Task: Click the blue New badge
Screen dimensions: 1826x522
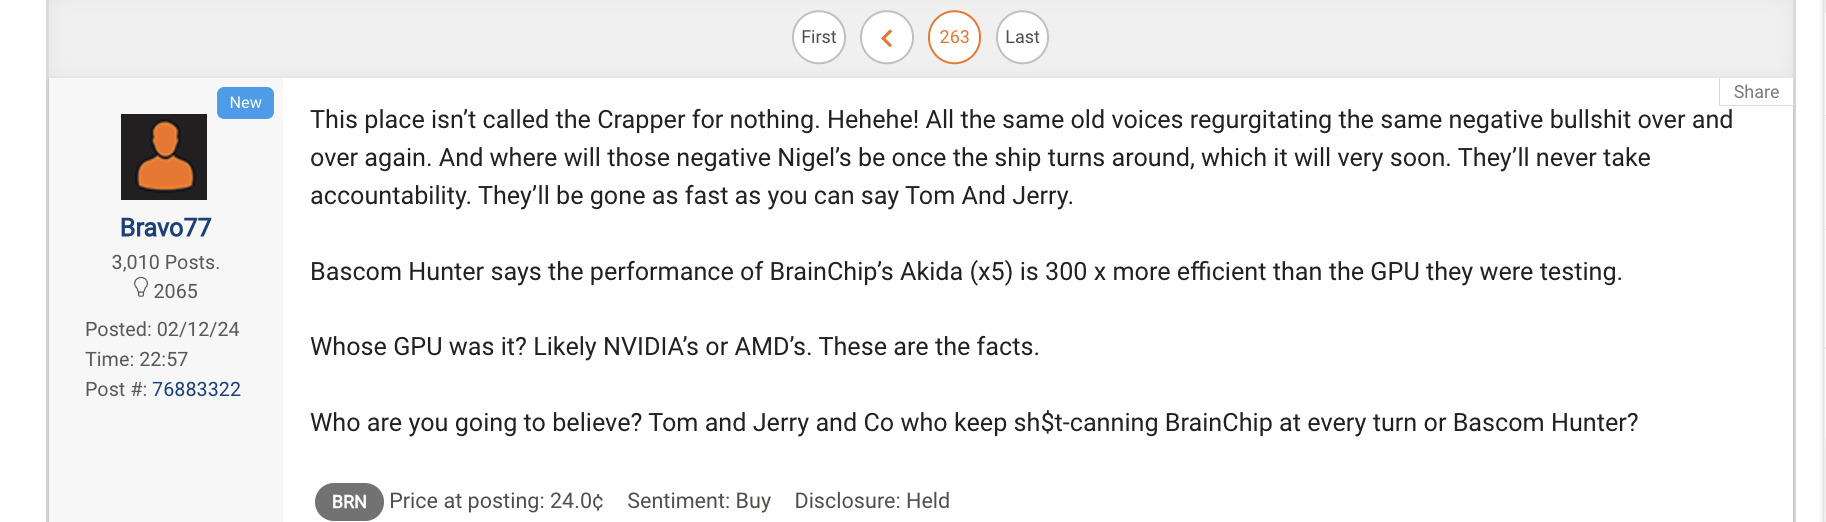Action: [245, 103]
